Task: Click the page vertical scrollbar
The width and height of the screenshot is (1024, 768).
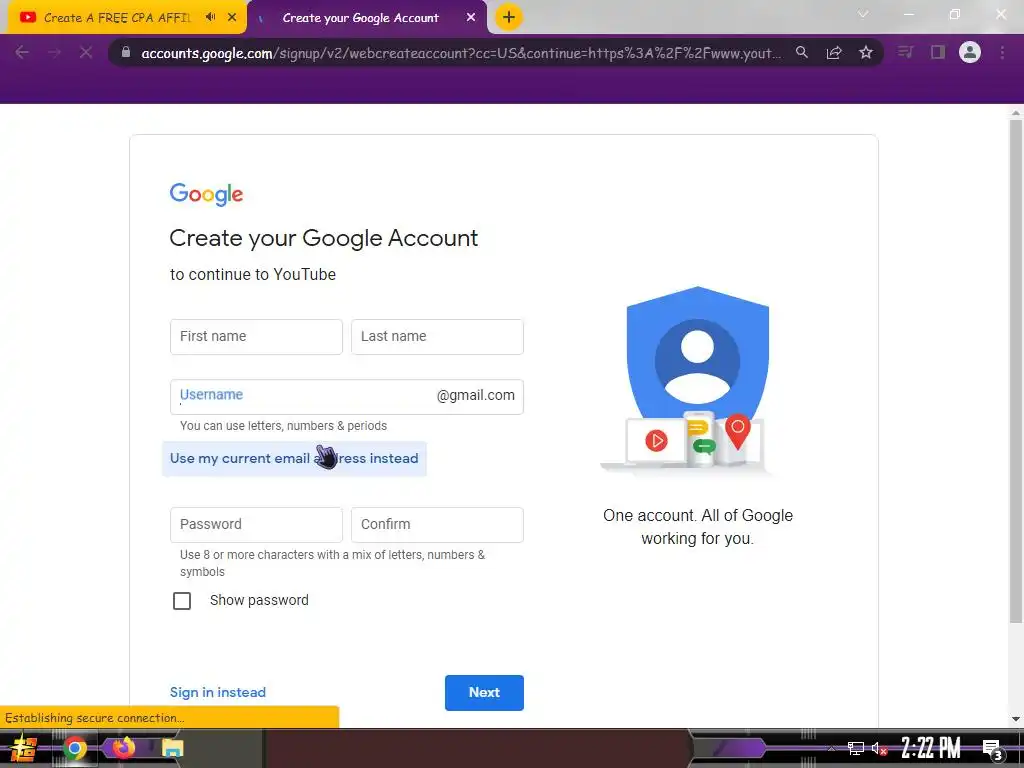Action: (1016, 372)
